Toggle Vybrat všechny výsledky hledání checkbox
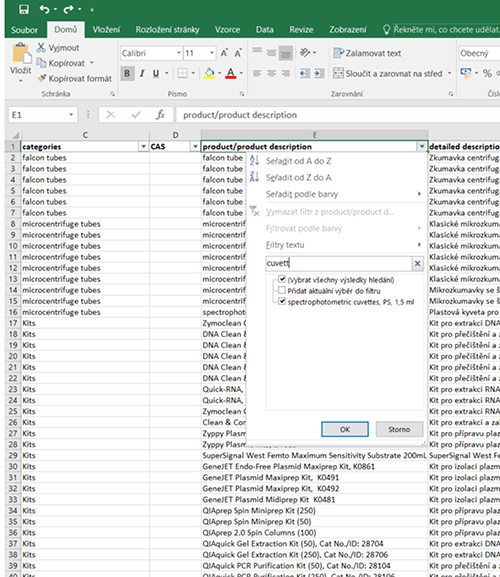 pos(282,279)
